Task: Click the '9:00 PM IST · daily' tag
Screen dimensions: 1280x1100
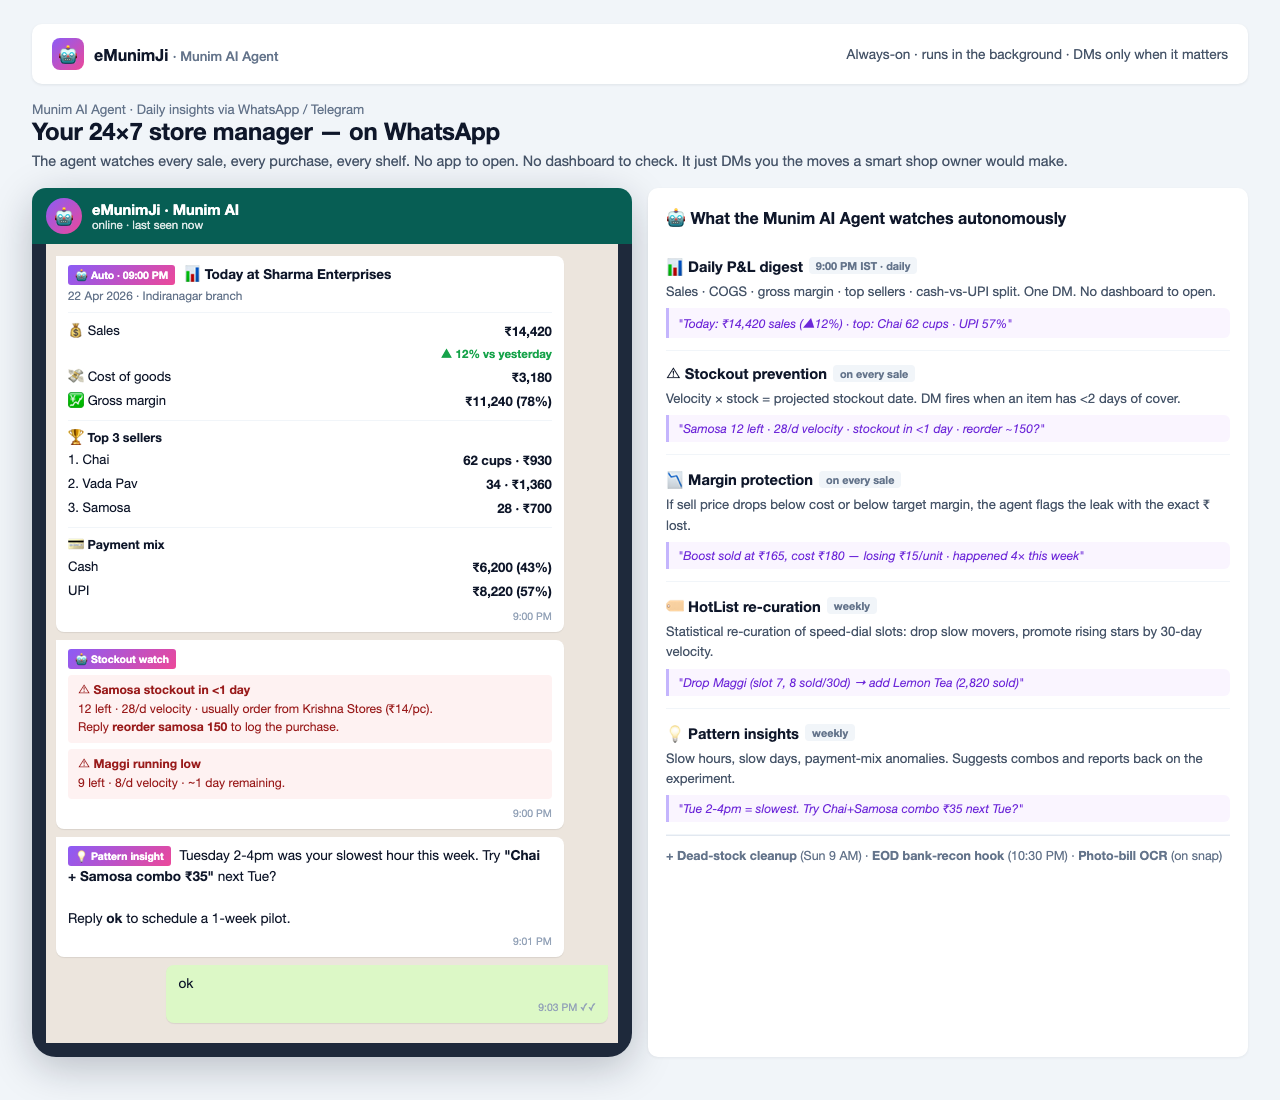Action: click(863, 266)
